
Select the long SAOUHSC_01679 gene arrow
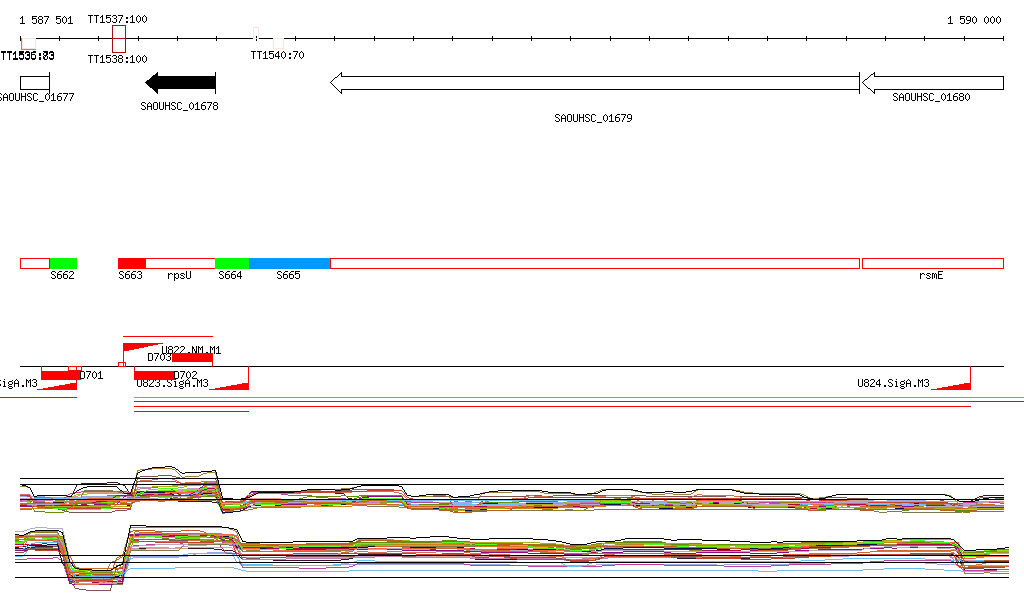[x=595, y=83]
